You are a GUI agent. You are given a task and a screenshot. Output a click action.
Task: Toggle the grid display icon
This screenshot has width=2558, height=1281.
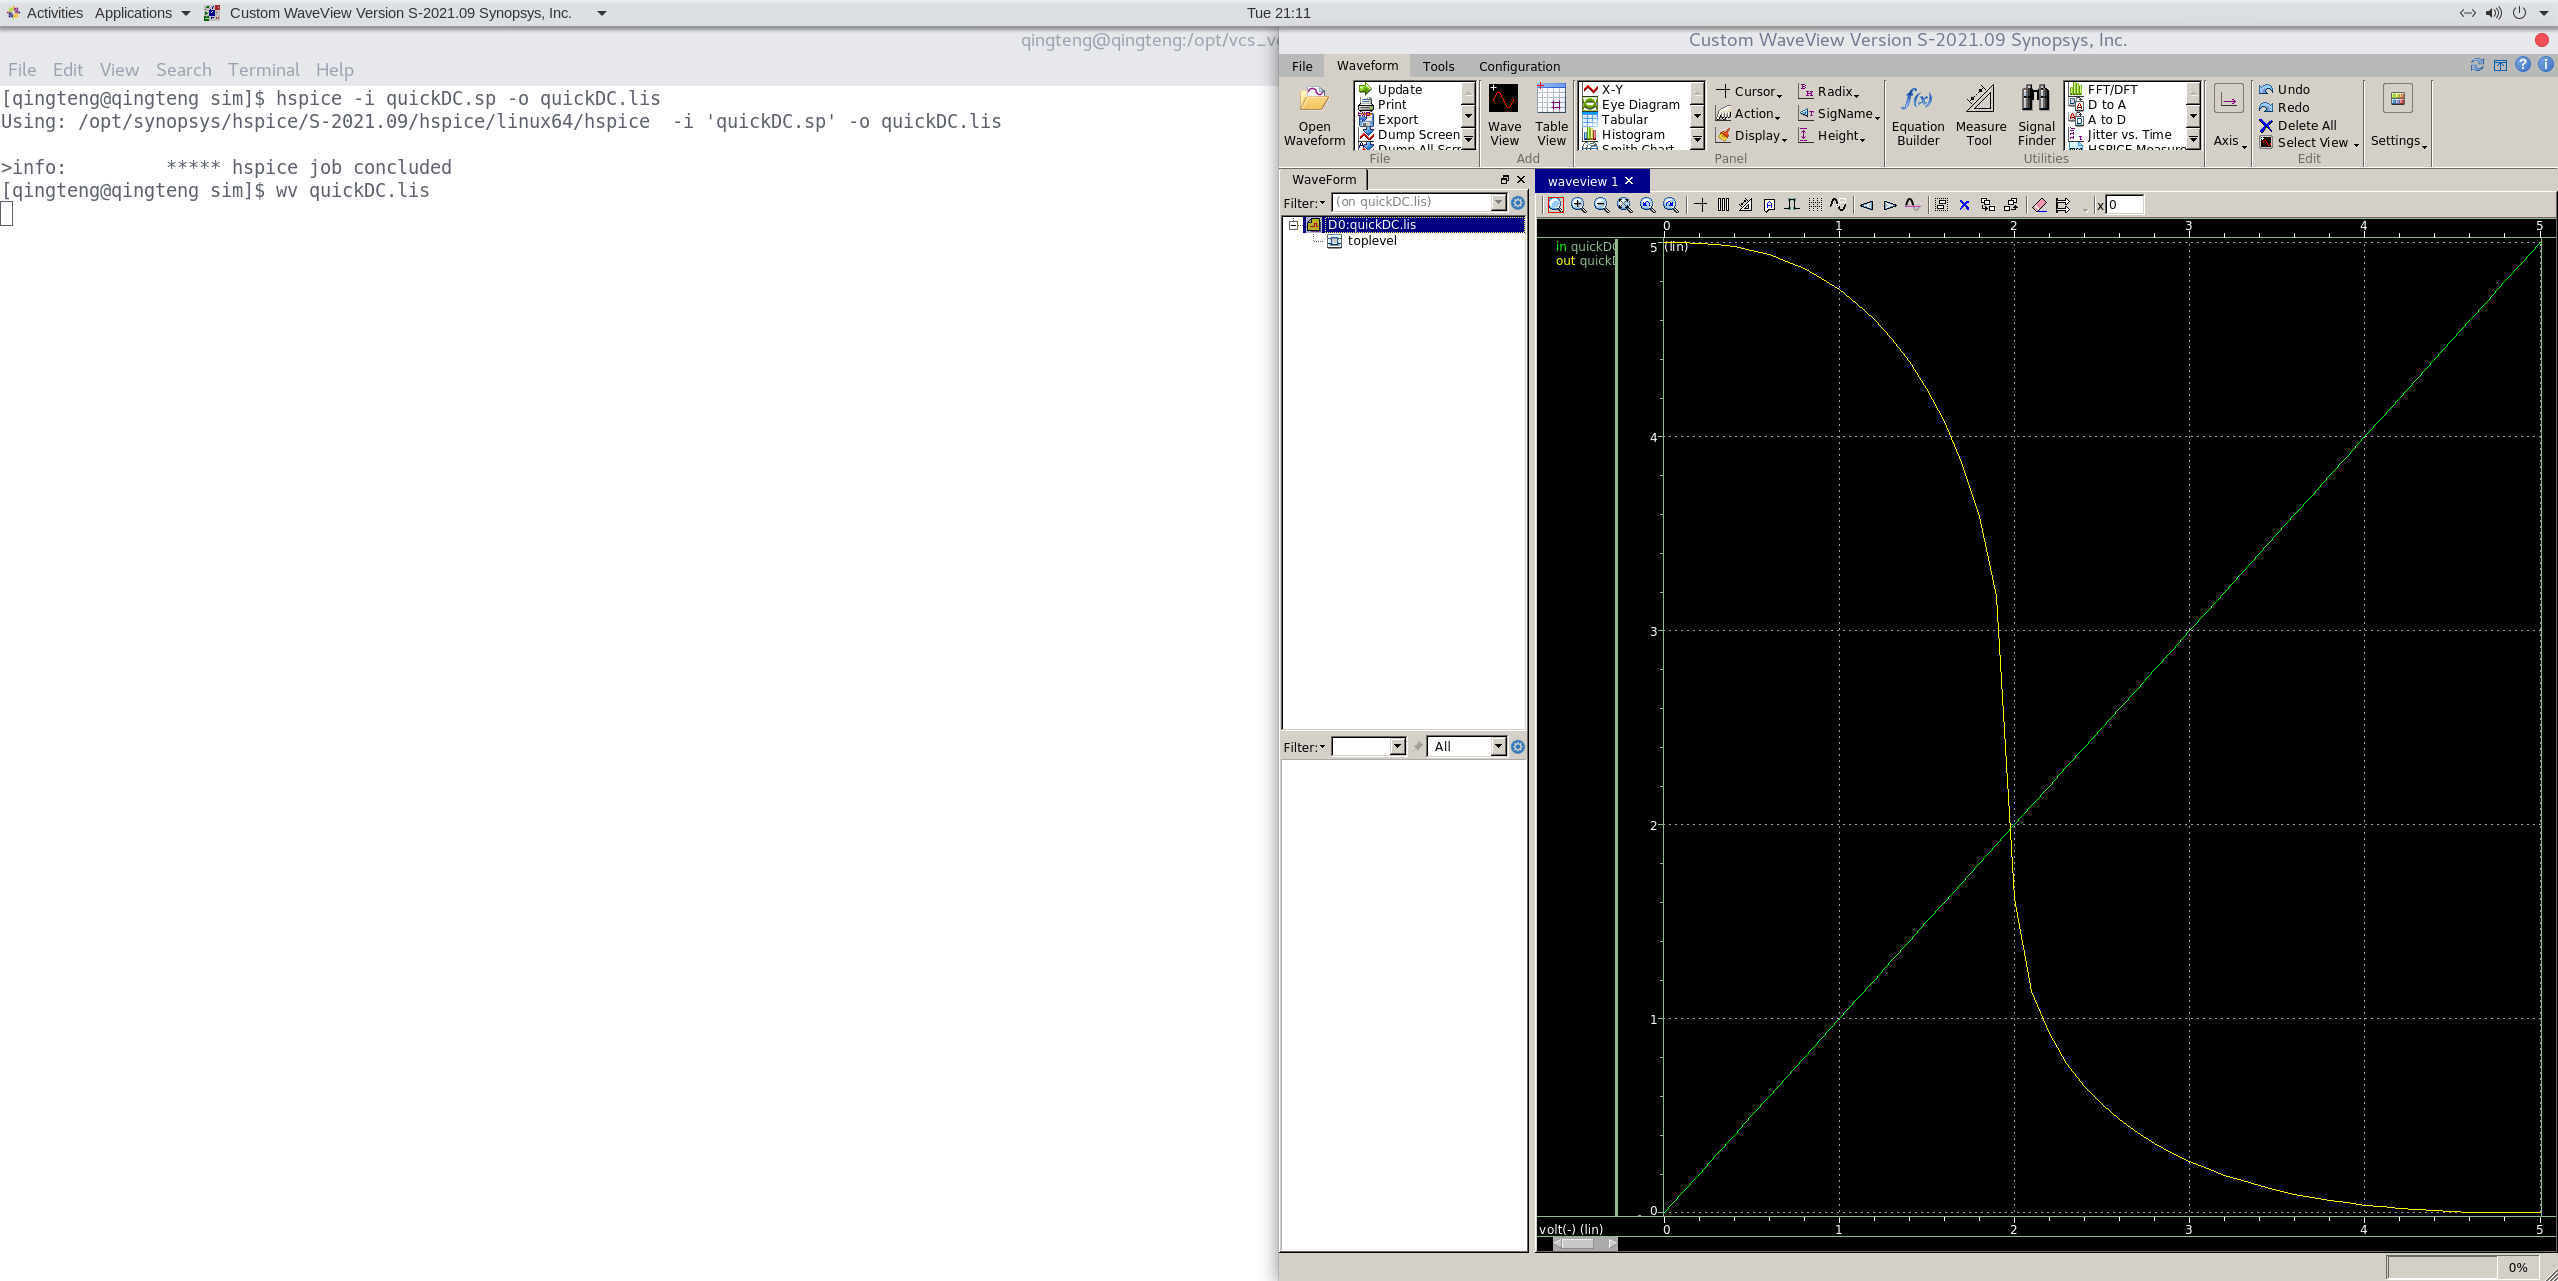coord(1815,205)
